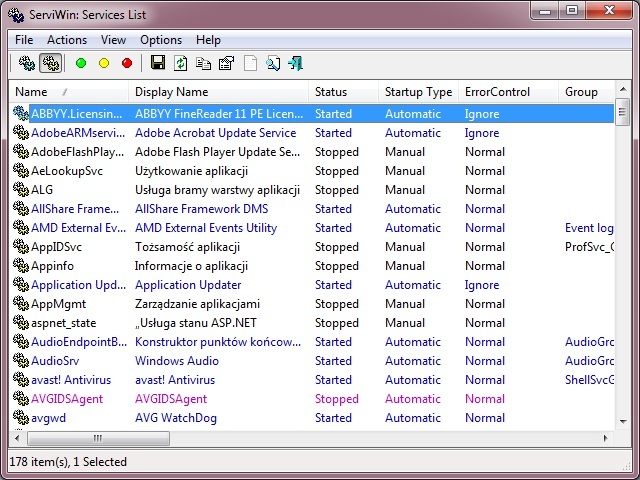Sort by the Startup Type column header
The height and width of the screenshot is (480, 640).
[418, 92]
